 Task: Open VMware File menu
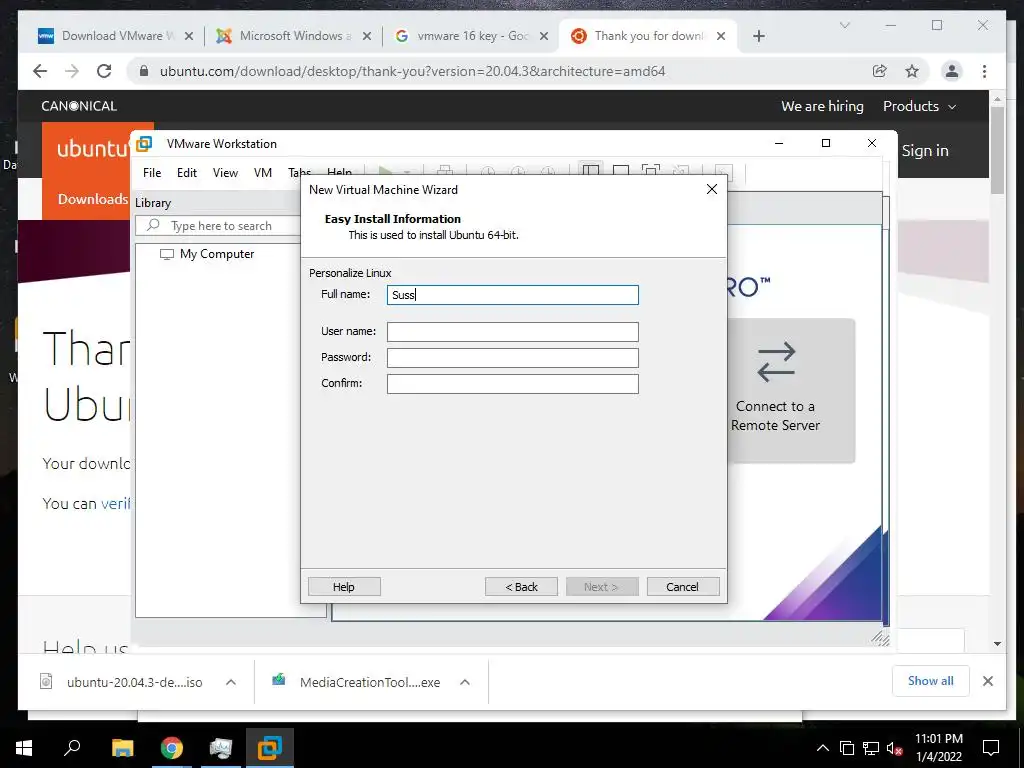[152, 172]
